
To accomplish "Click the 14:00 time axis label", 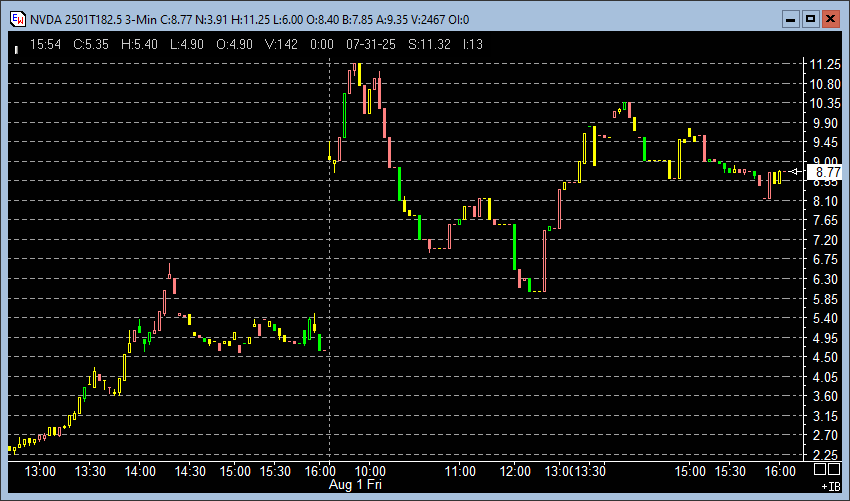I will pyautogui.click(x=140, y=471).
